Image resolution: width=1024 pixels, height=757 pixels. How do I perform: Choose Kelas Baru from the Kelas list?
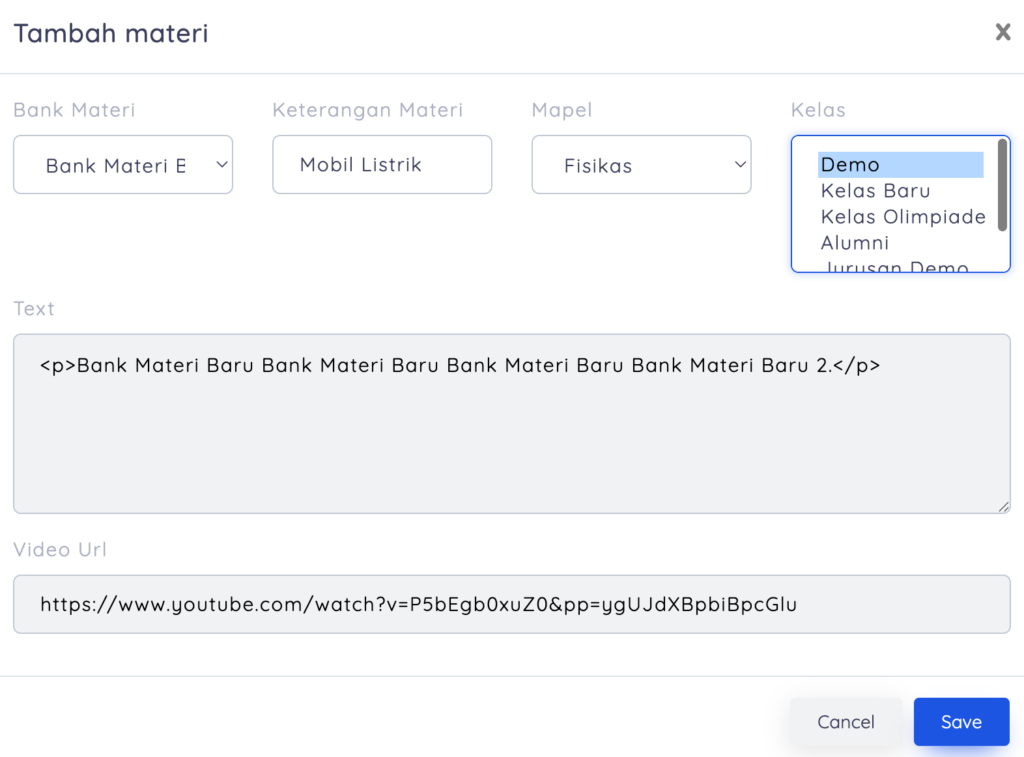coord(875,191)
